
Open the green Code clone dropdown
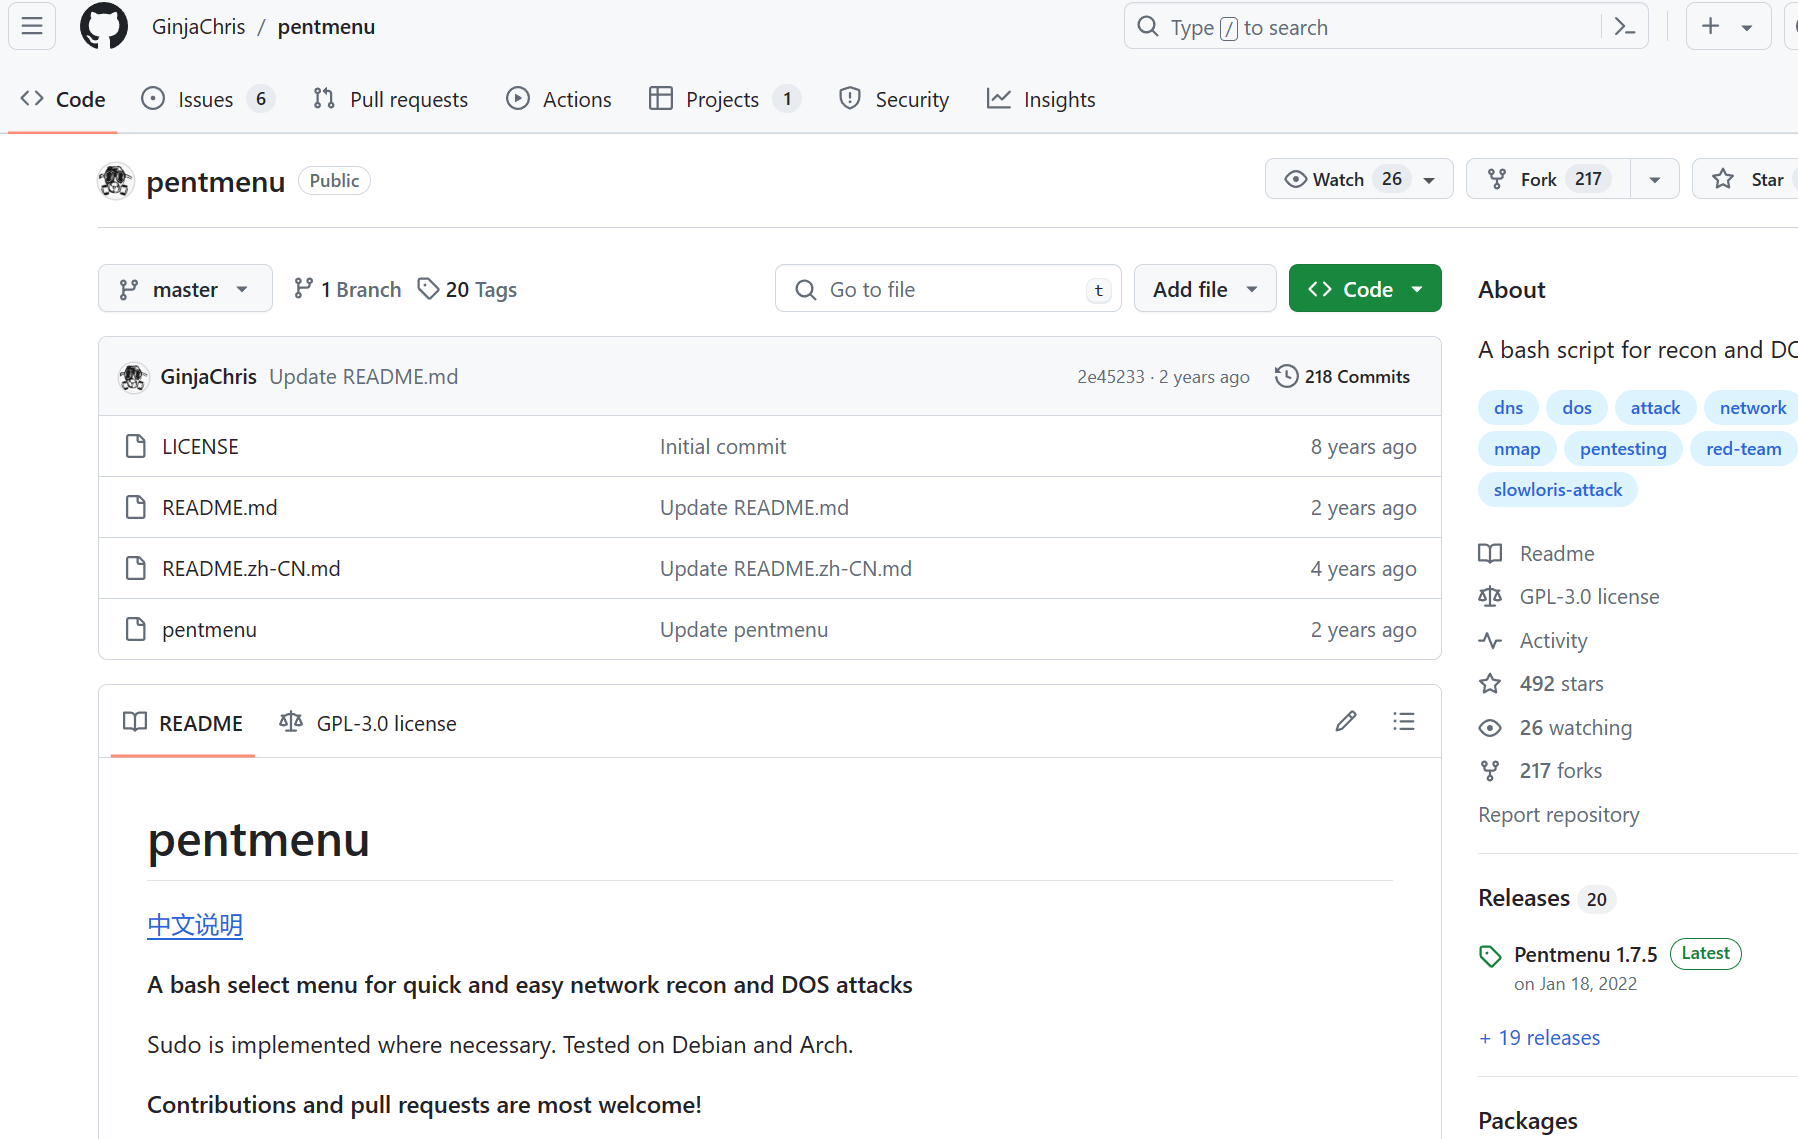pyautogui.click(x=1365, y=289)
